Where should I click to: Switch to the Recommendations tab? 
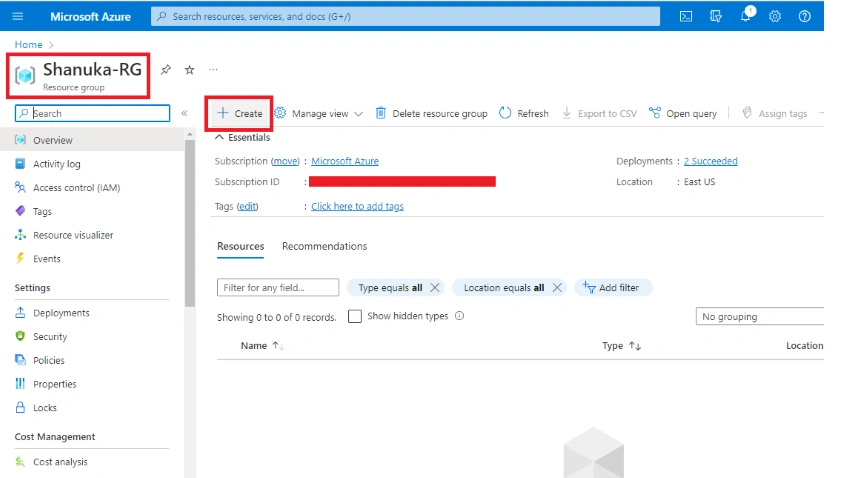tap(324, 246)
